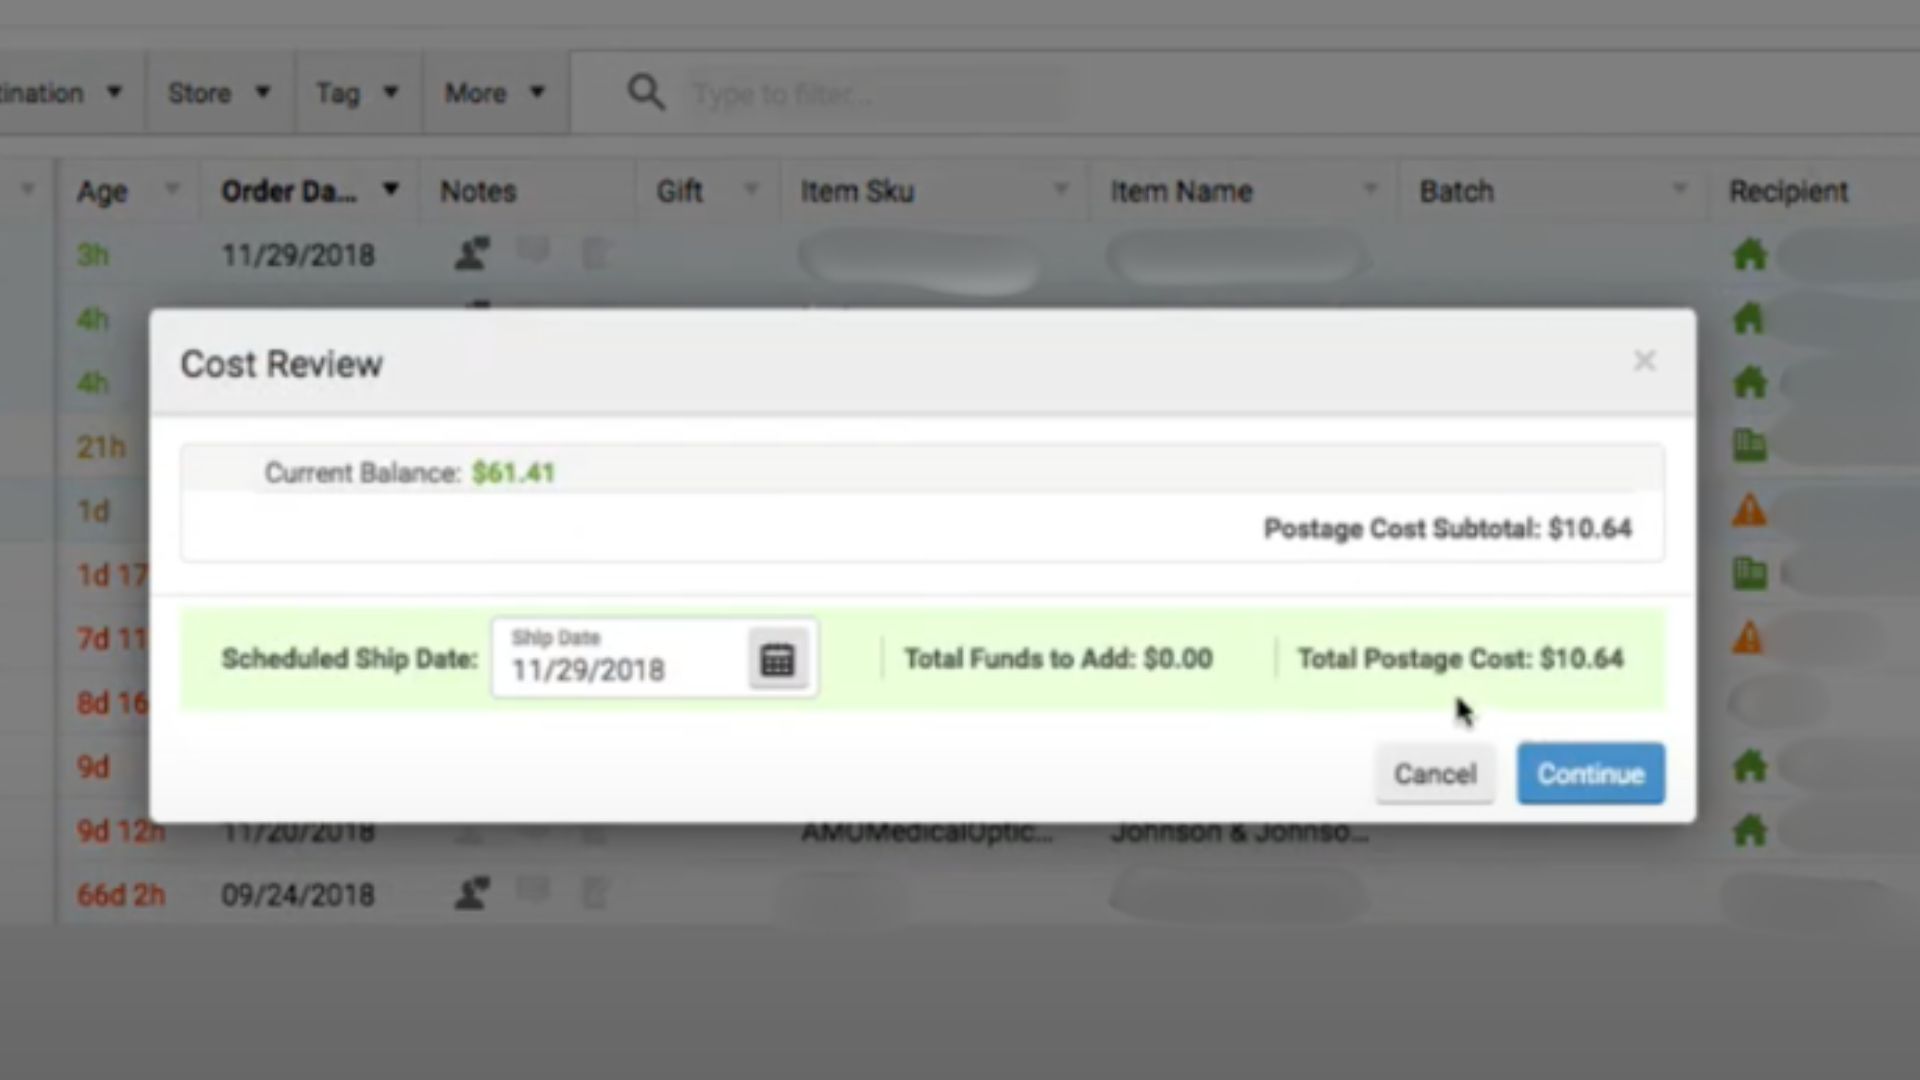Screen dimensions: 1920x1080
Task: Click the search filter text box
Action: click(x=870, y=92)
